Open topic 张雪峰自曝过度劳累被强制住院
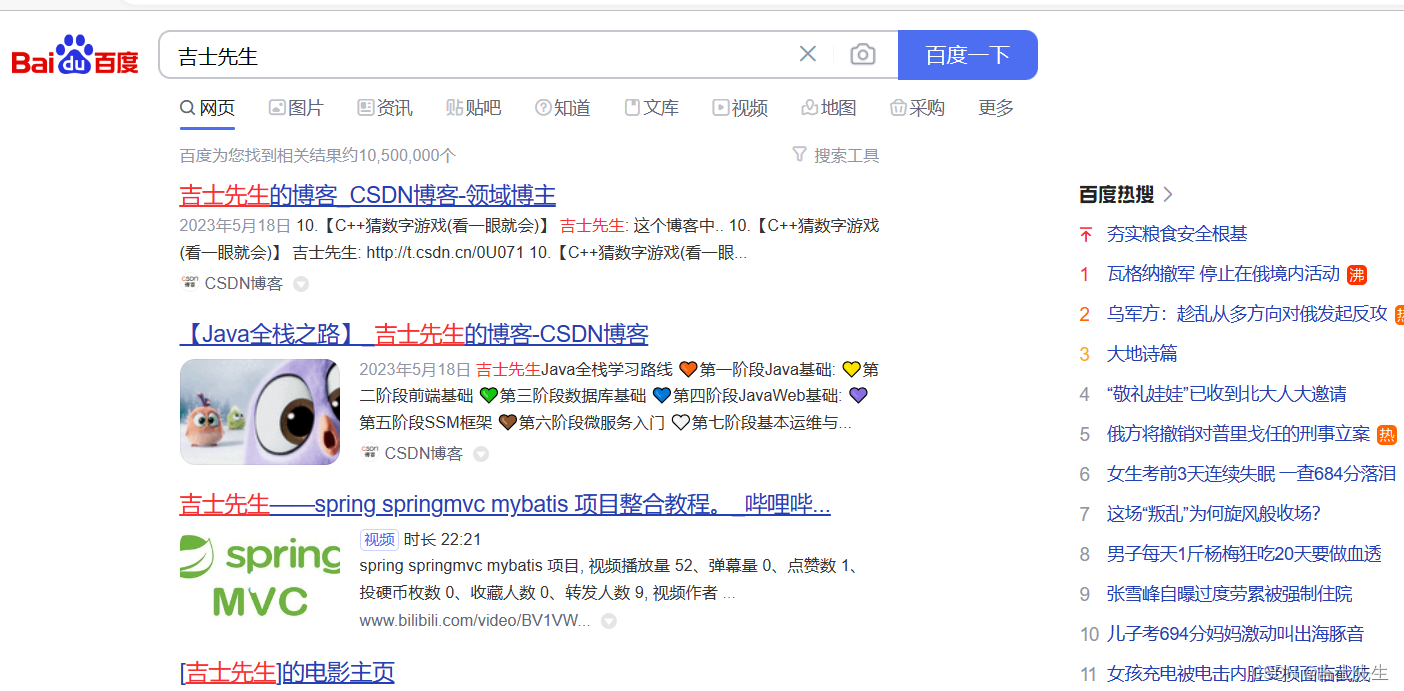 click(1229, 594)
